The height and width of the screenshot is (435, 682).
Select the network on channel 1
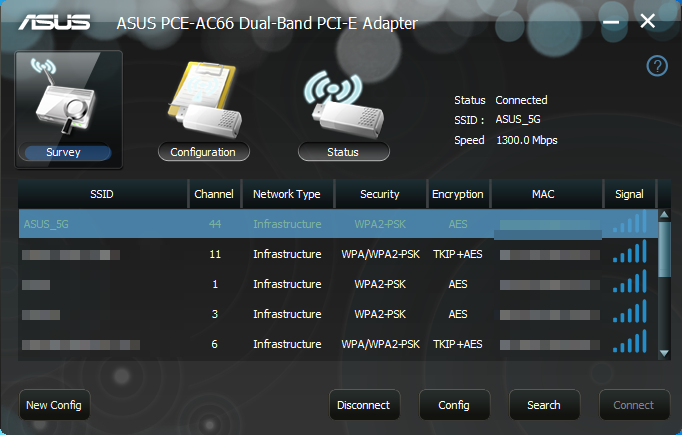338,284
